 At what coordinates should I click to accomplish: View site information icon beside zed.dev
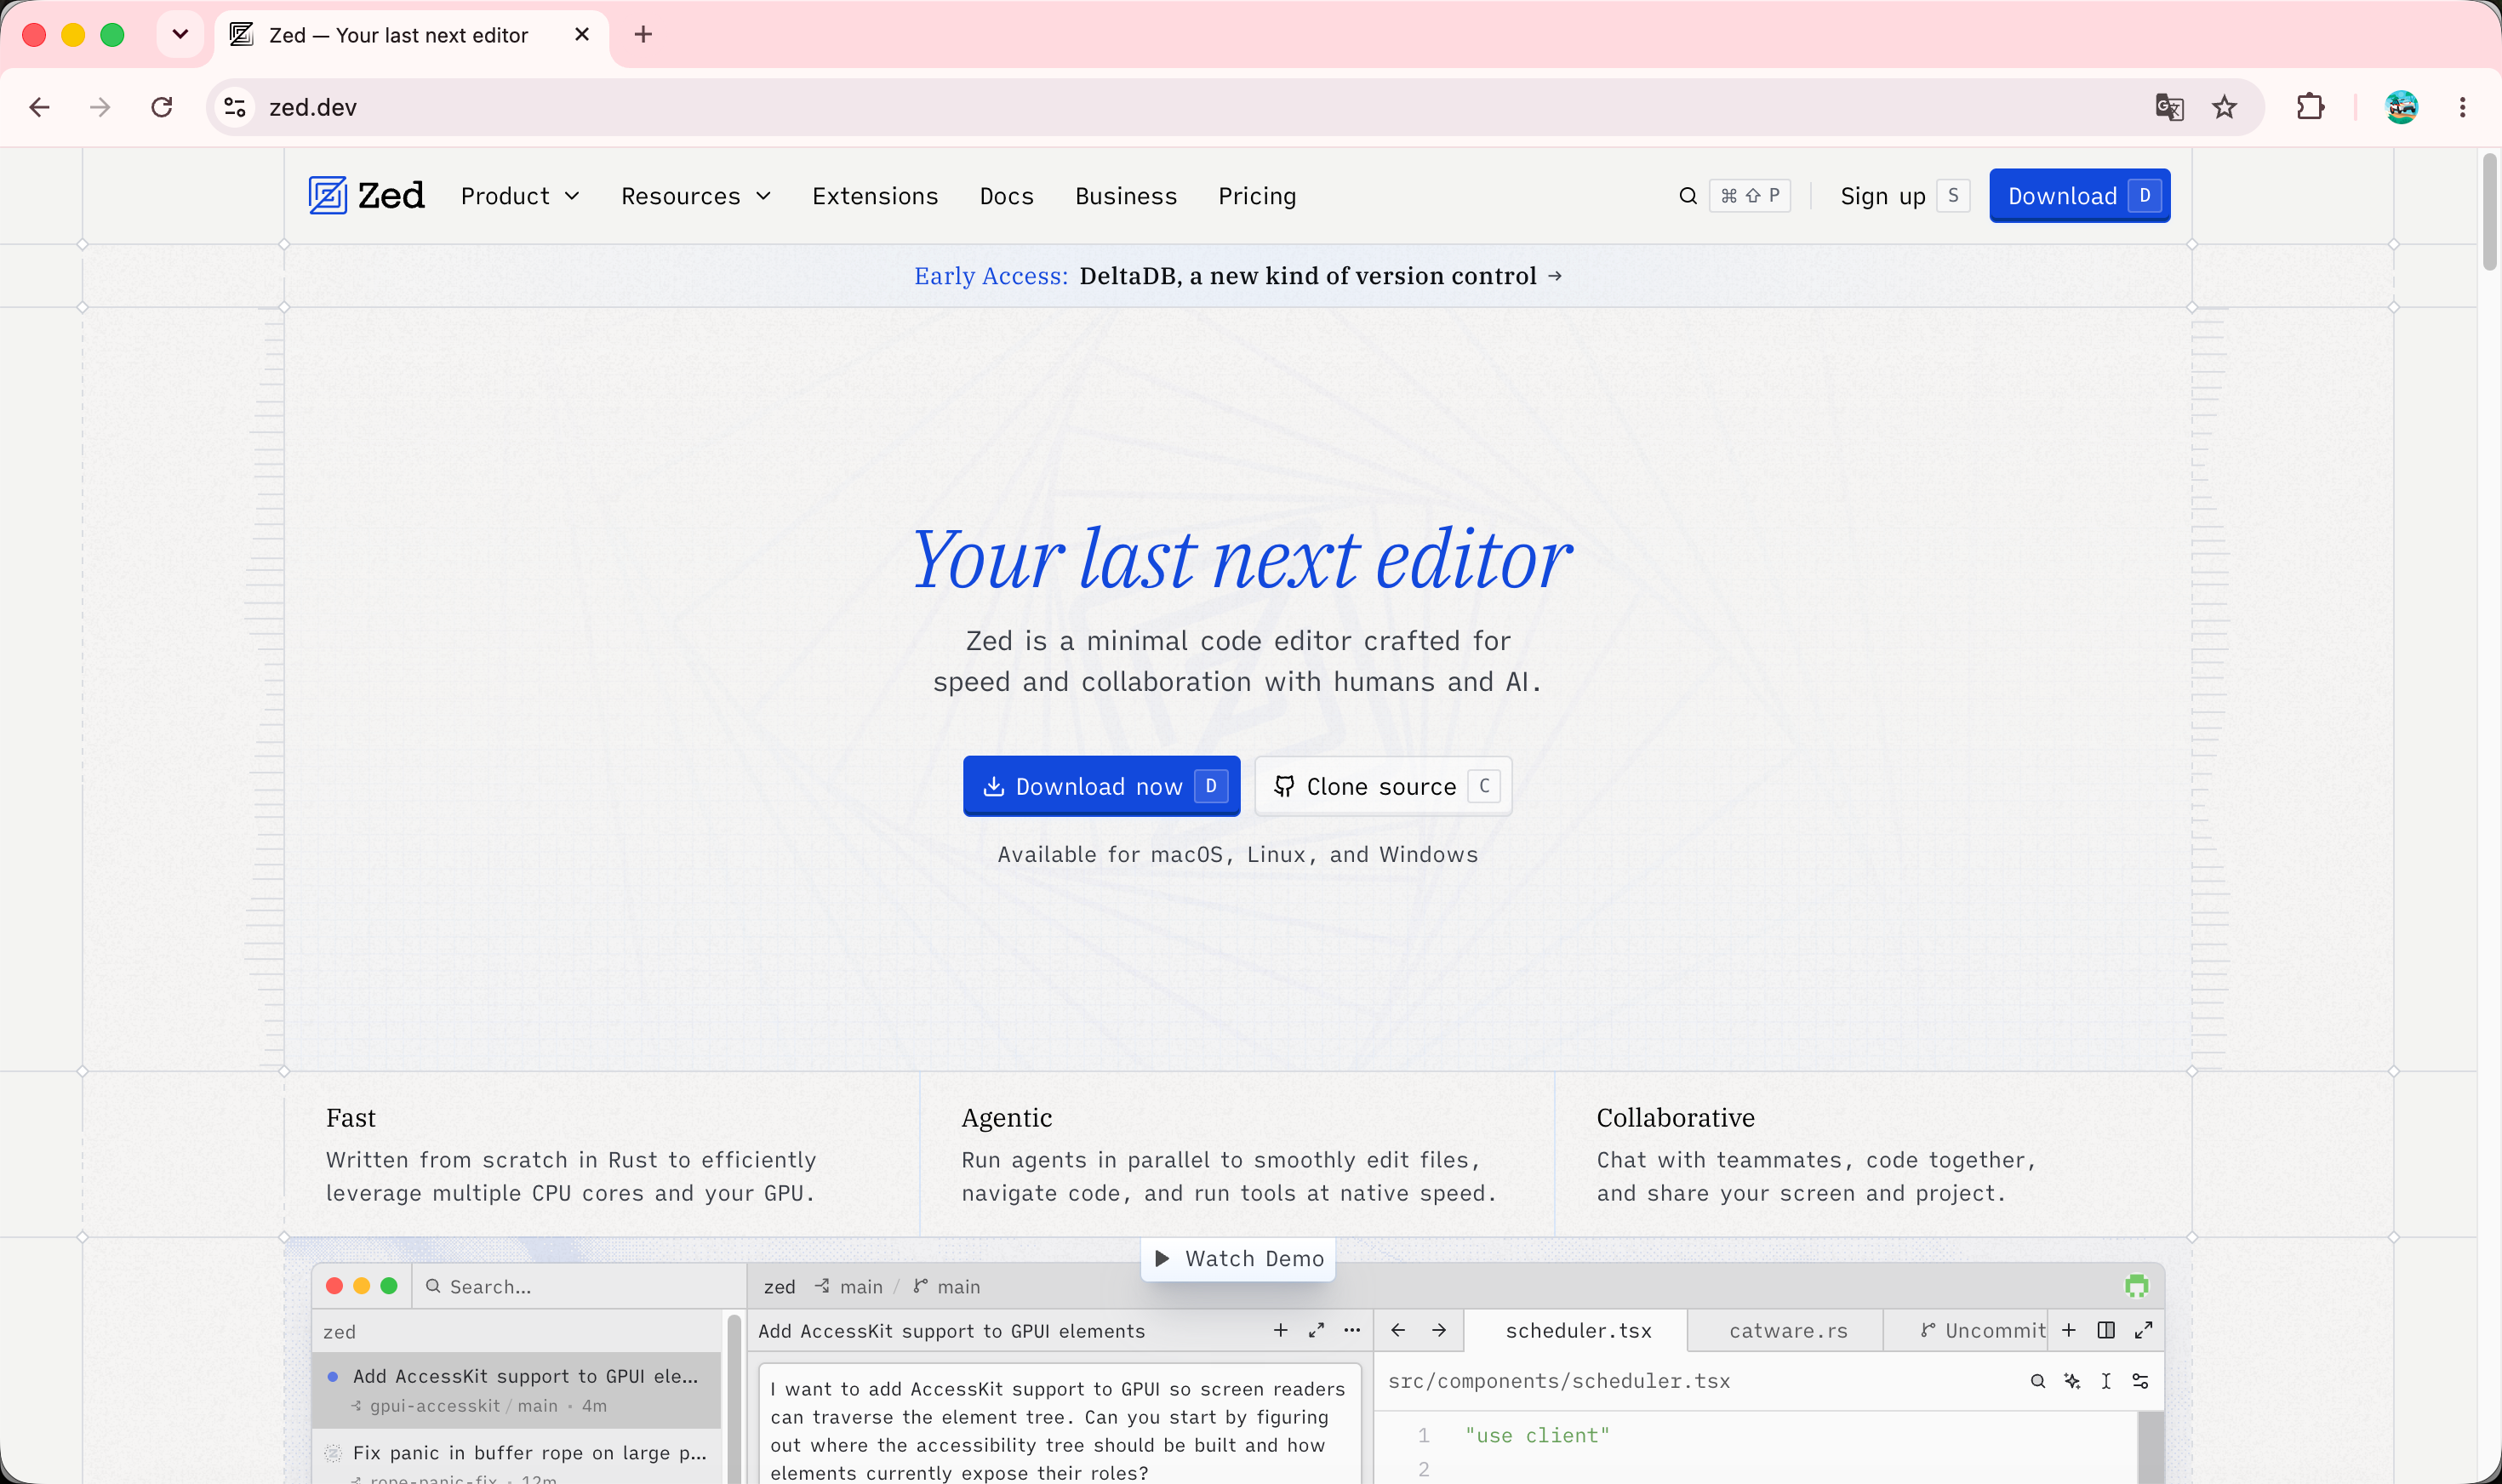tap(235, 107)
